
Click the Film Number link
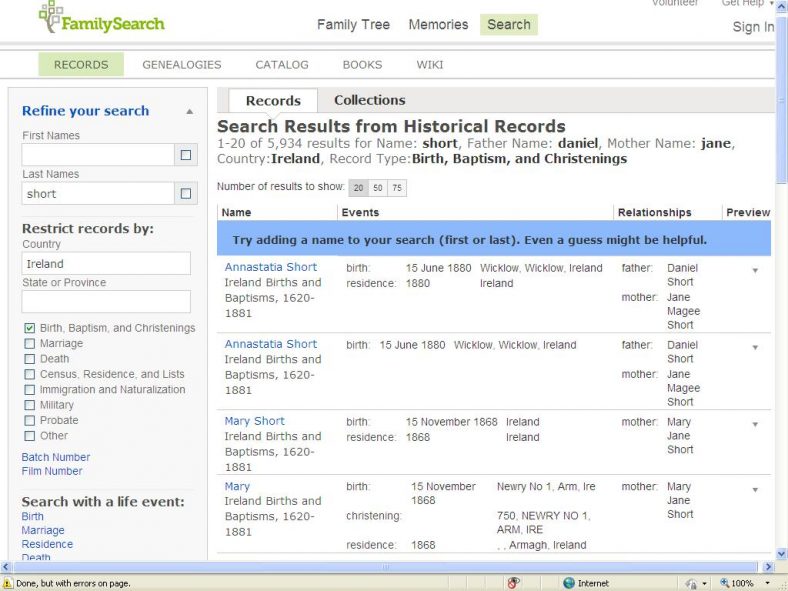click(x=52, y=471)
